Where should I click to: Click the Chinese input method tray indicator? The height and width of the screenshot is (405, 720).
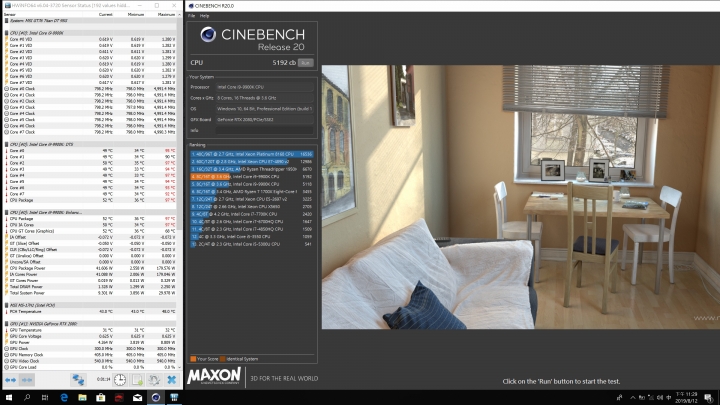(669, 398)
